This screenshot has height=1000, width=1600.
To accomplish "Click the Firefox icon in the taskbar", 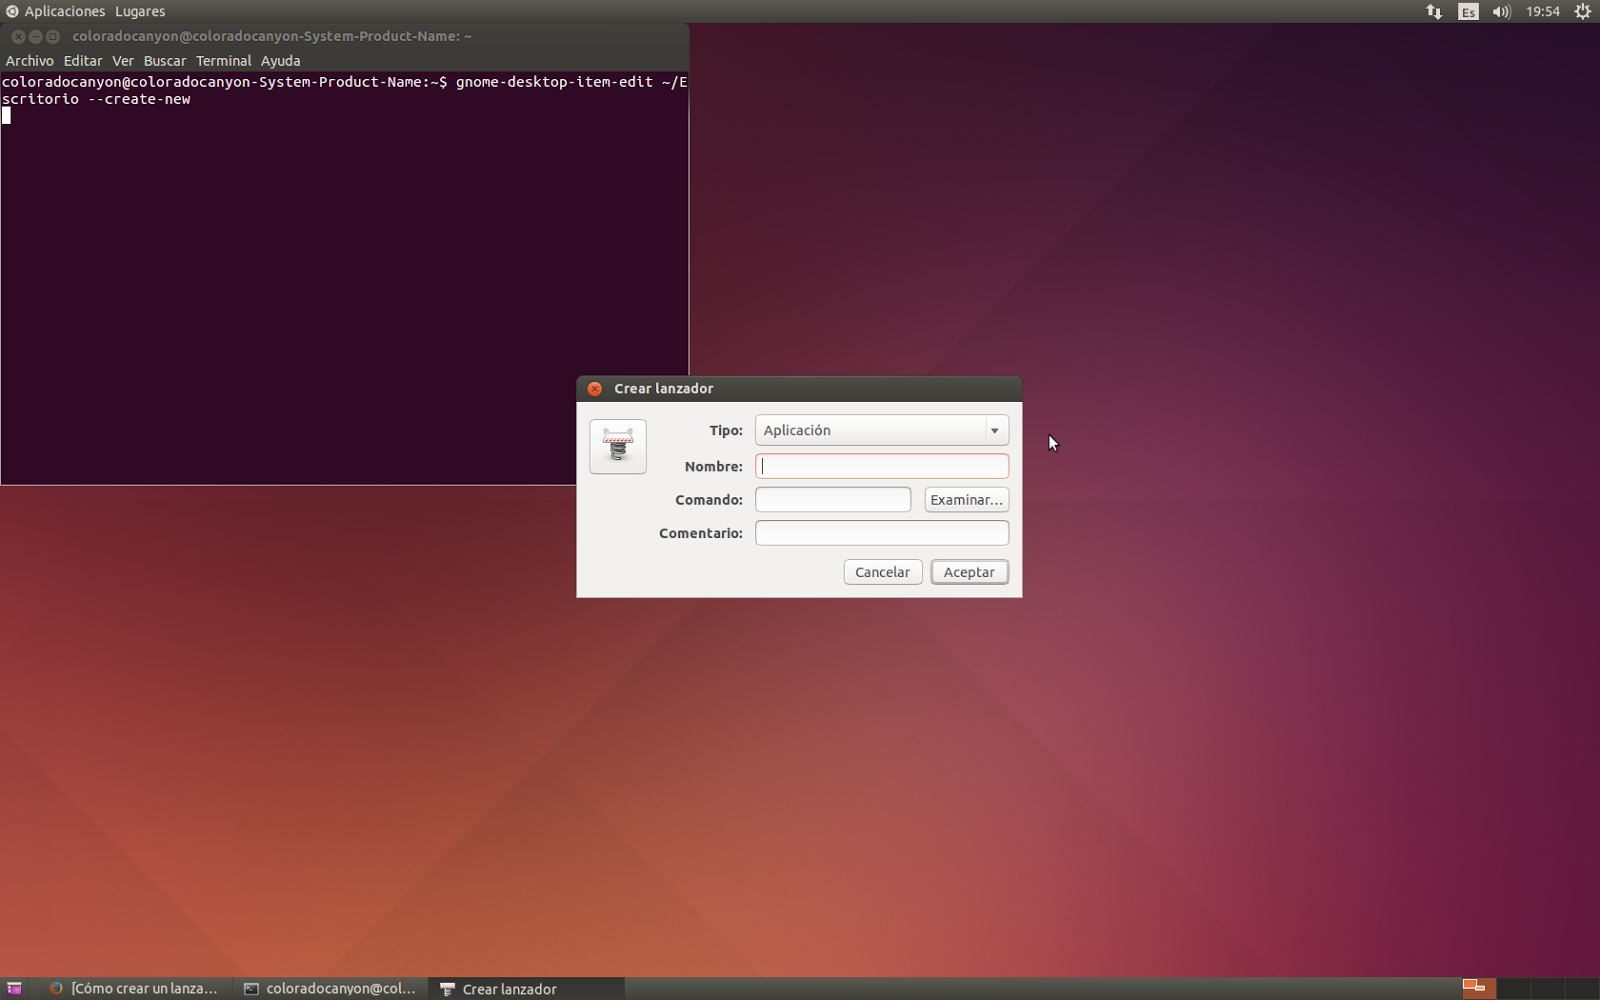I will click(x=55, y=988).
